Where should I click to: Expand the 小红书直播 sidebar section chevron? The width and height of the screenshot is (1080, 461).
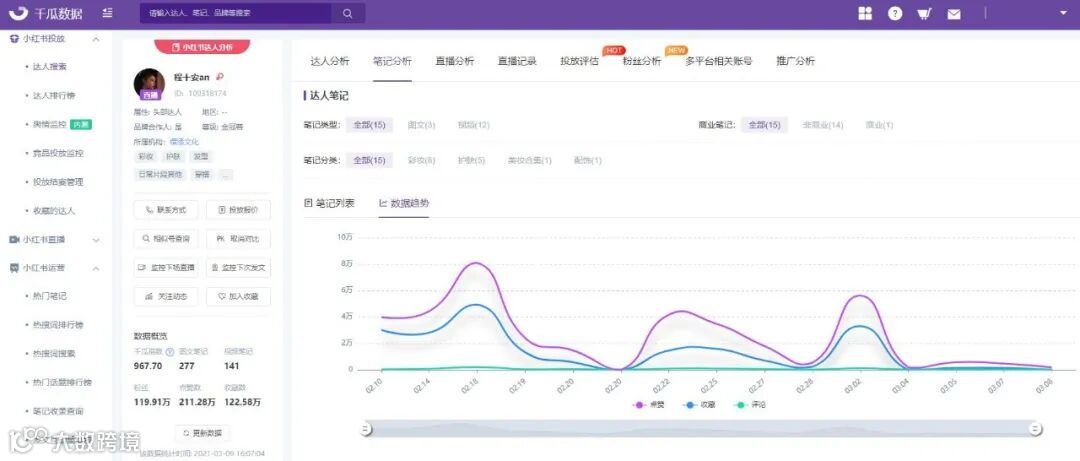coord(96,240)
